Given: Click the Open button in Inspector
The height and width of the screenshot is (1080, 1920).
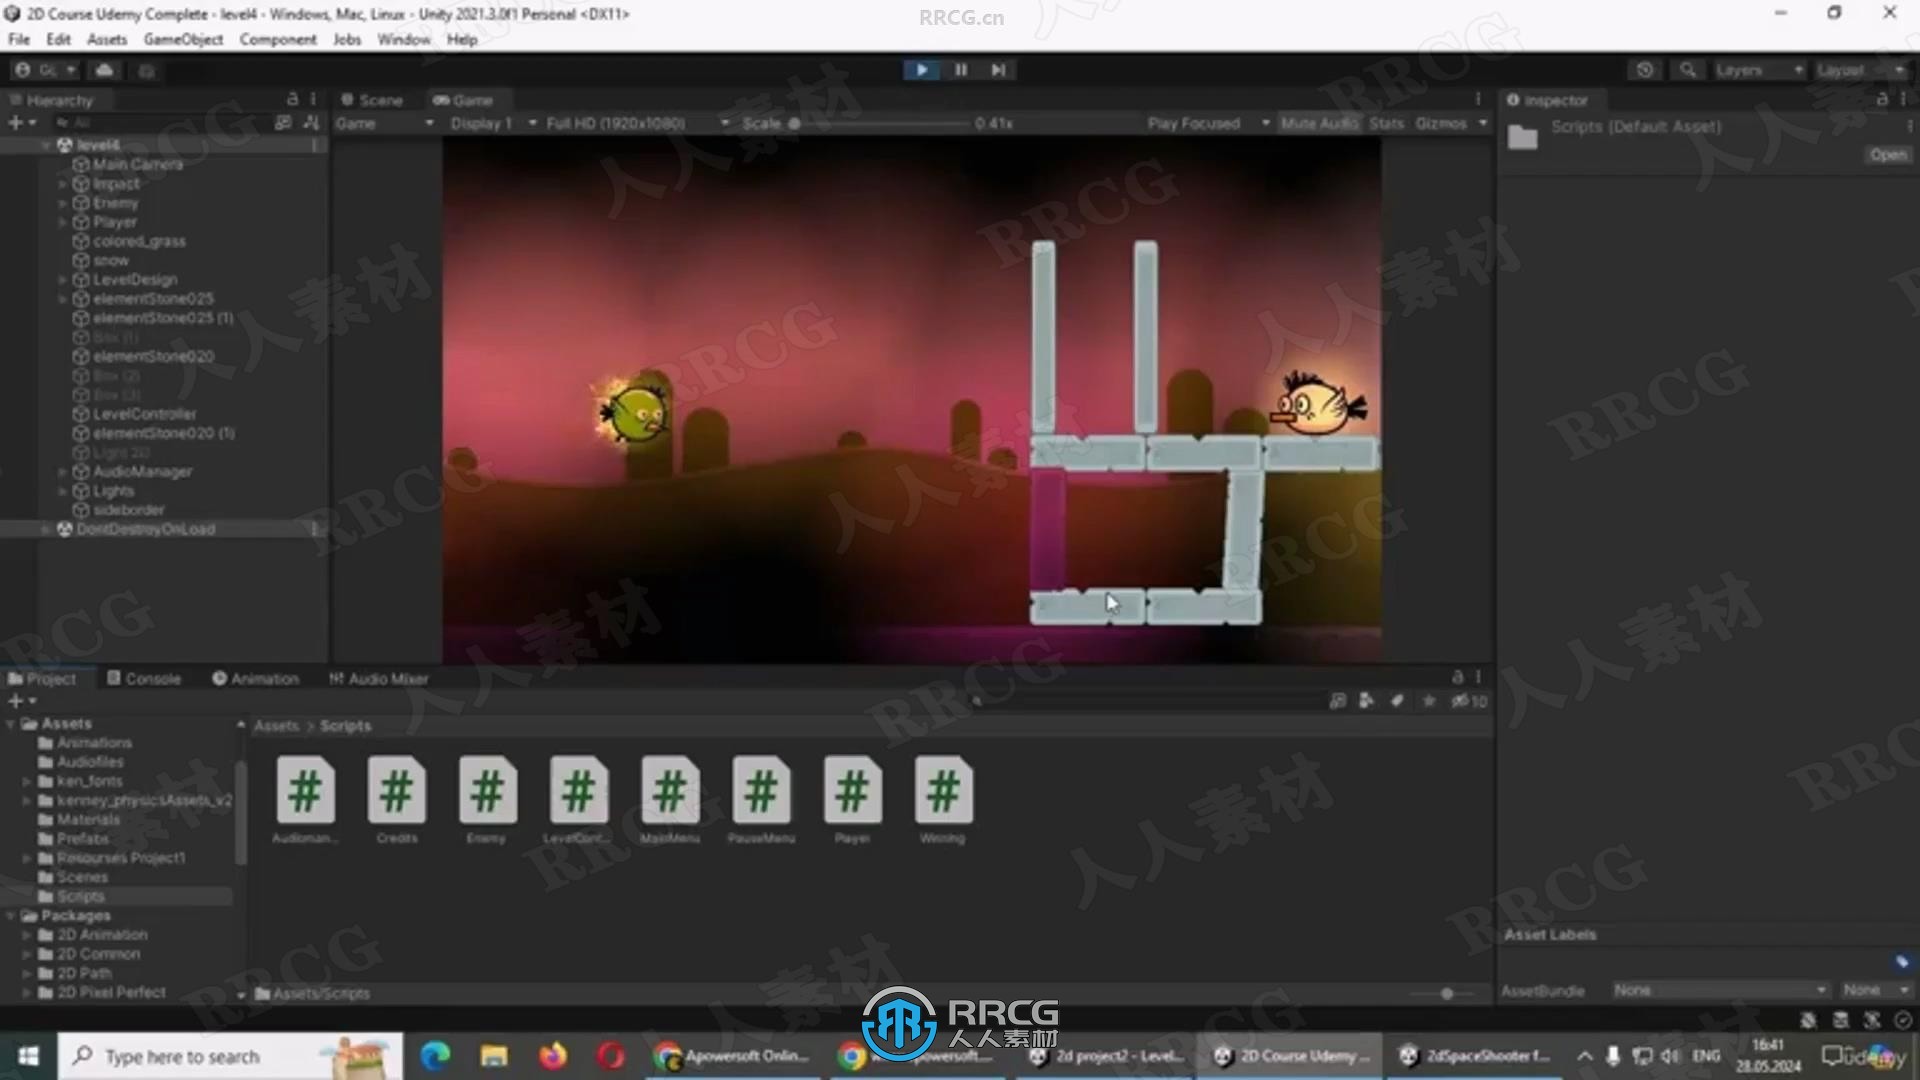Looking at the screenshot, I should tap(1888, 155).
